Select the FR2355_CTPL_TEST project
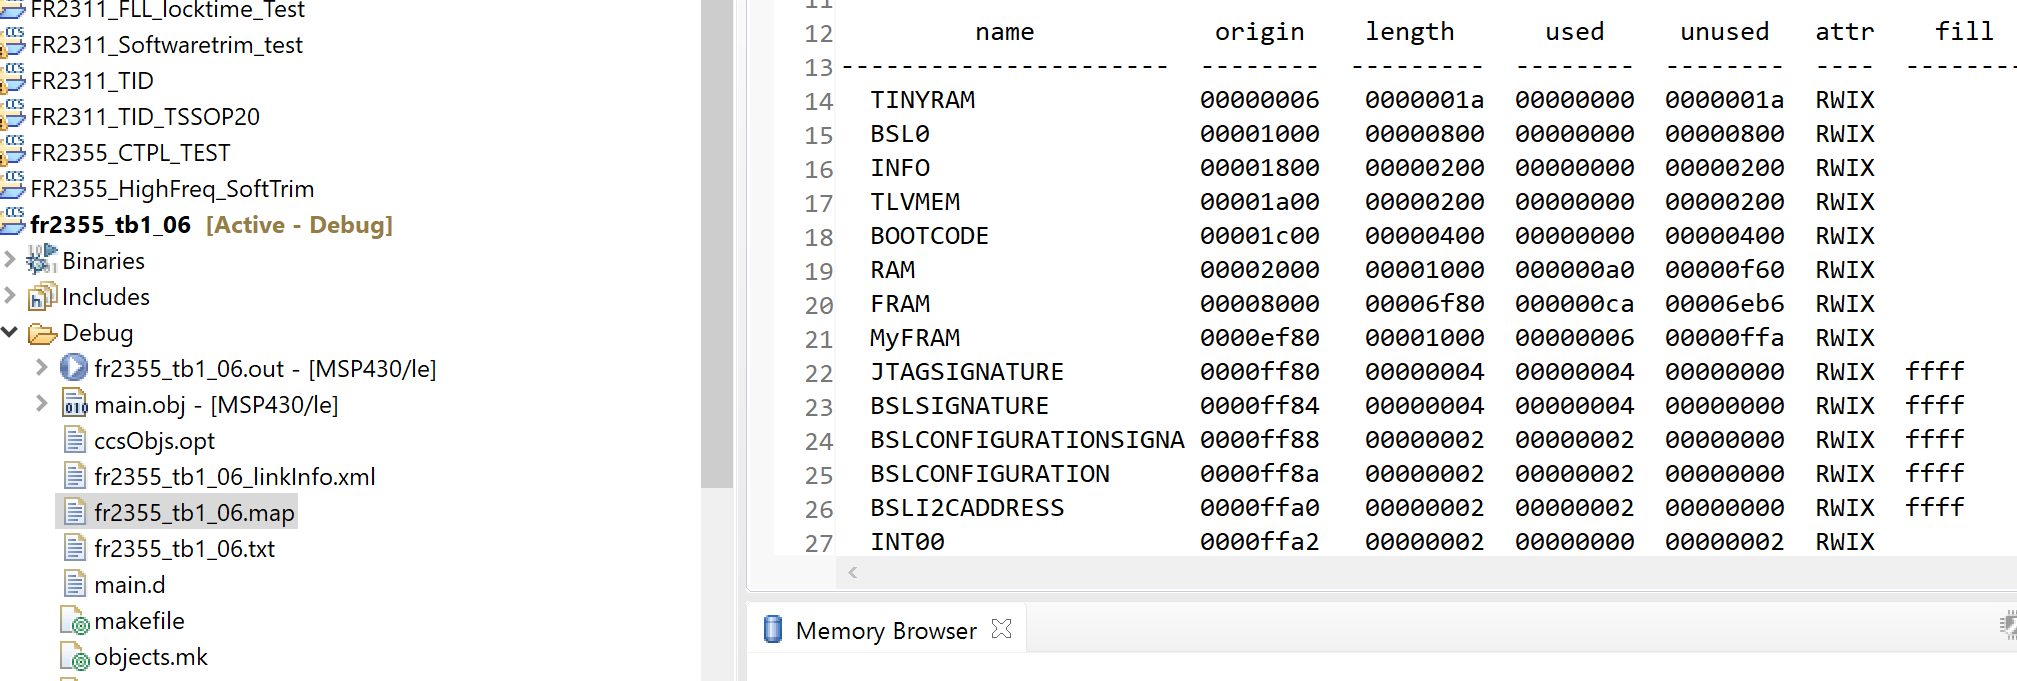Viewport: 2017px width, 681px height. pyautogui.click(x=130, y=153)
